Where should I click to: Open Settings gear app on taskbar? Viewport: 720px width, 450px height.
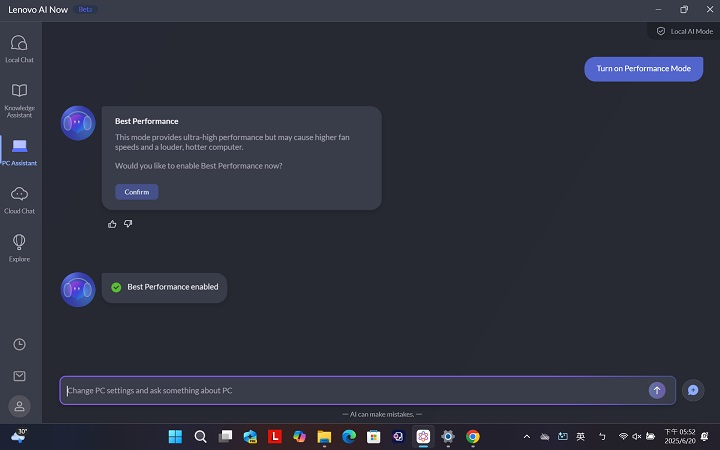point(448,437)
